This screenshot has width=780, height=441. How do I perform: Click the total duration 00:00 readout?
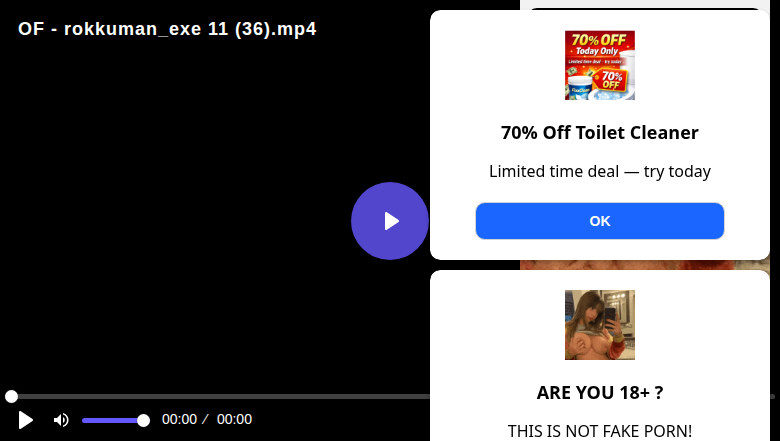[x=234, y=419]
